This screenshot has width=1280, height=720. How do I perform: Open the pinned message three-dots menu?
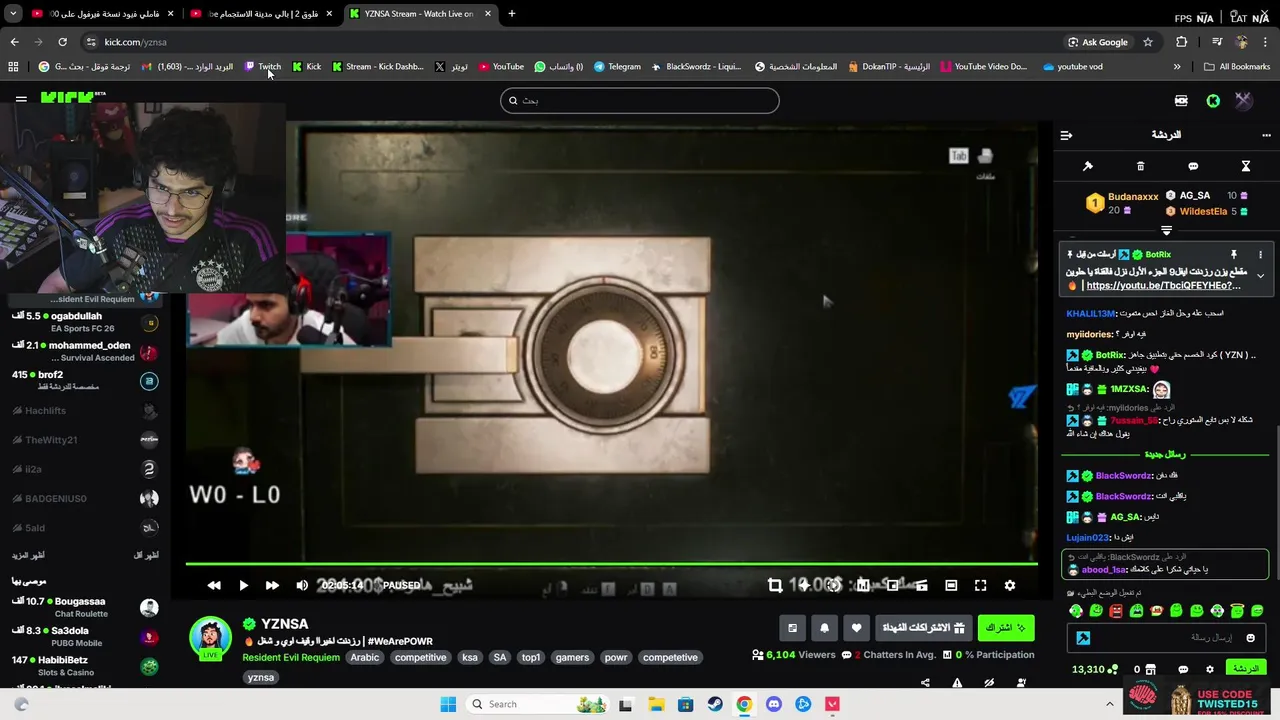1260,255
